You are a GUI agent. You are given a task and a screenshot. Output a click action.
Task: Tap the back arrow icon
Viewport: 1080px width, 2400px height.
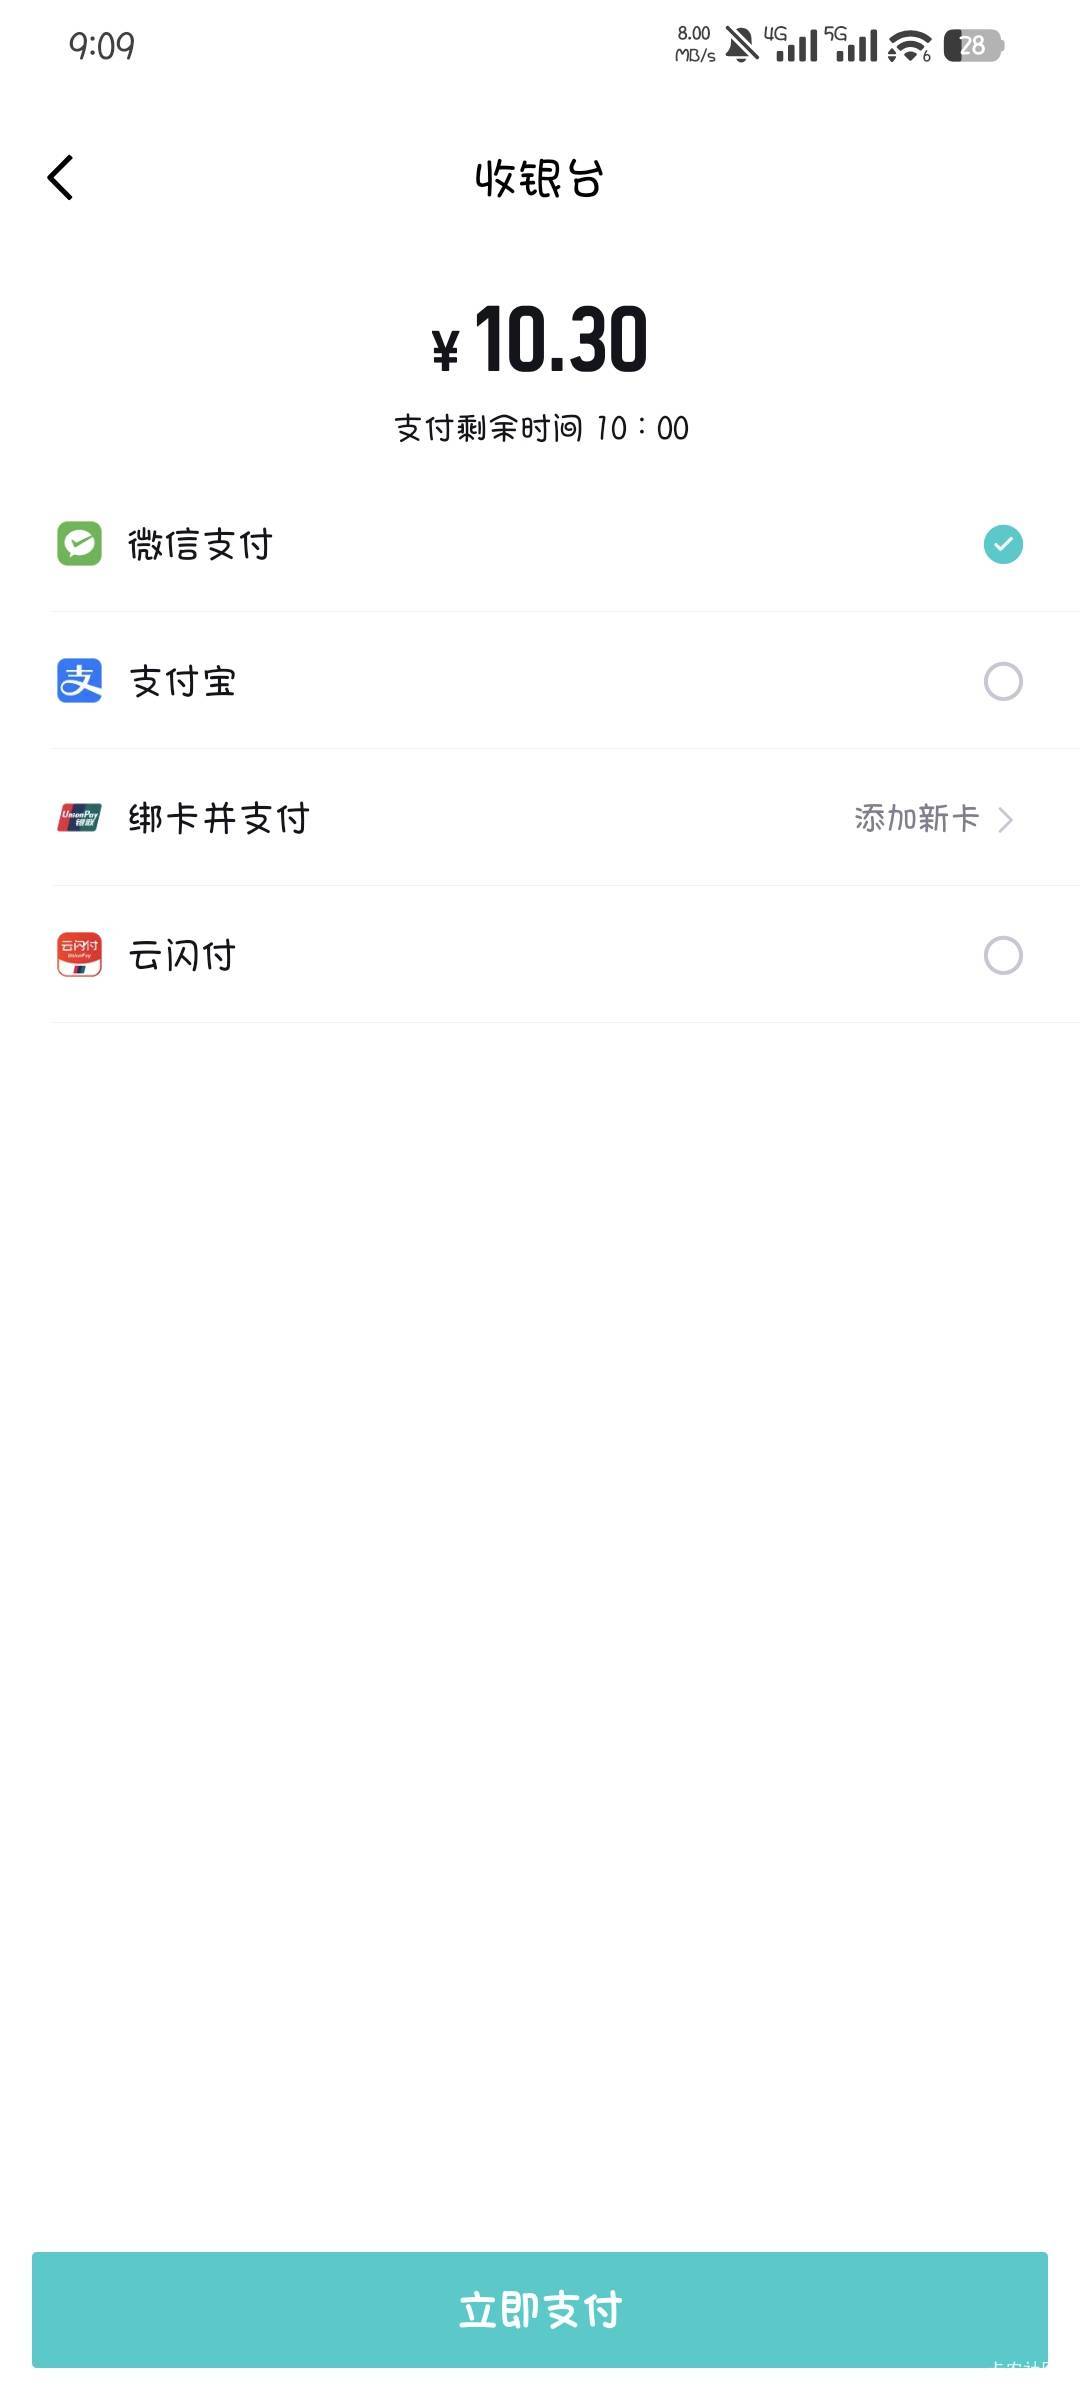61,178
